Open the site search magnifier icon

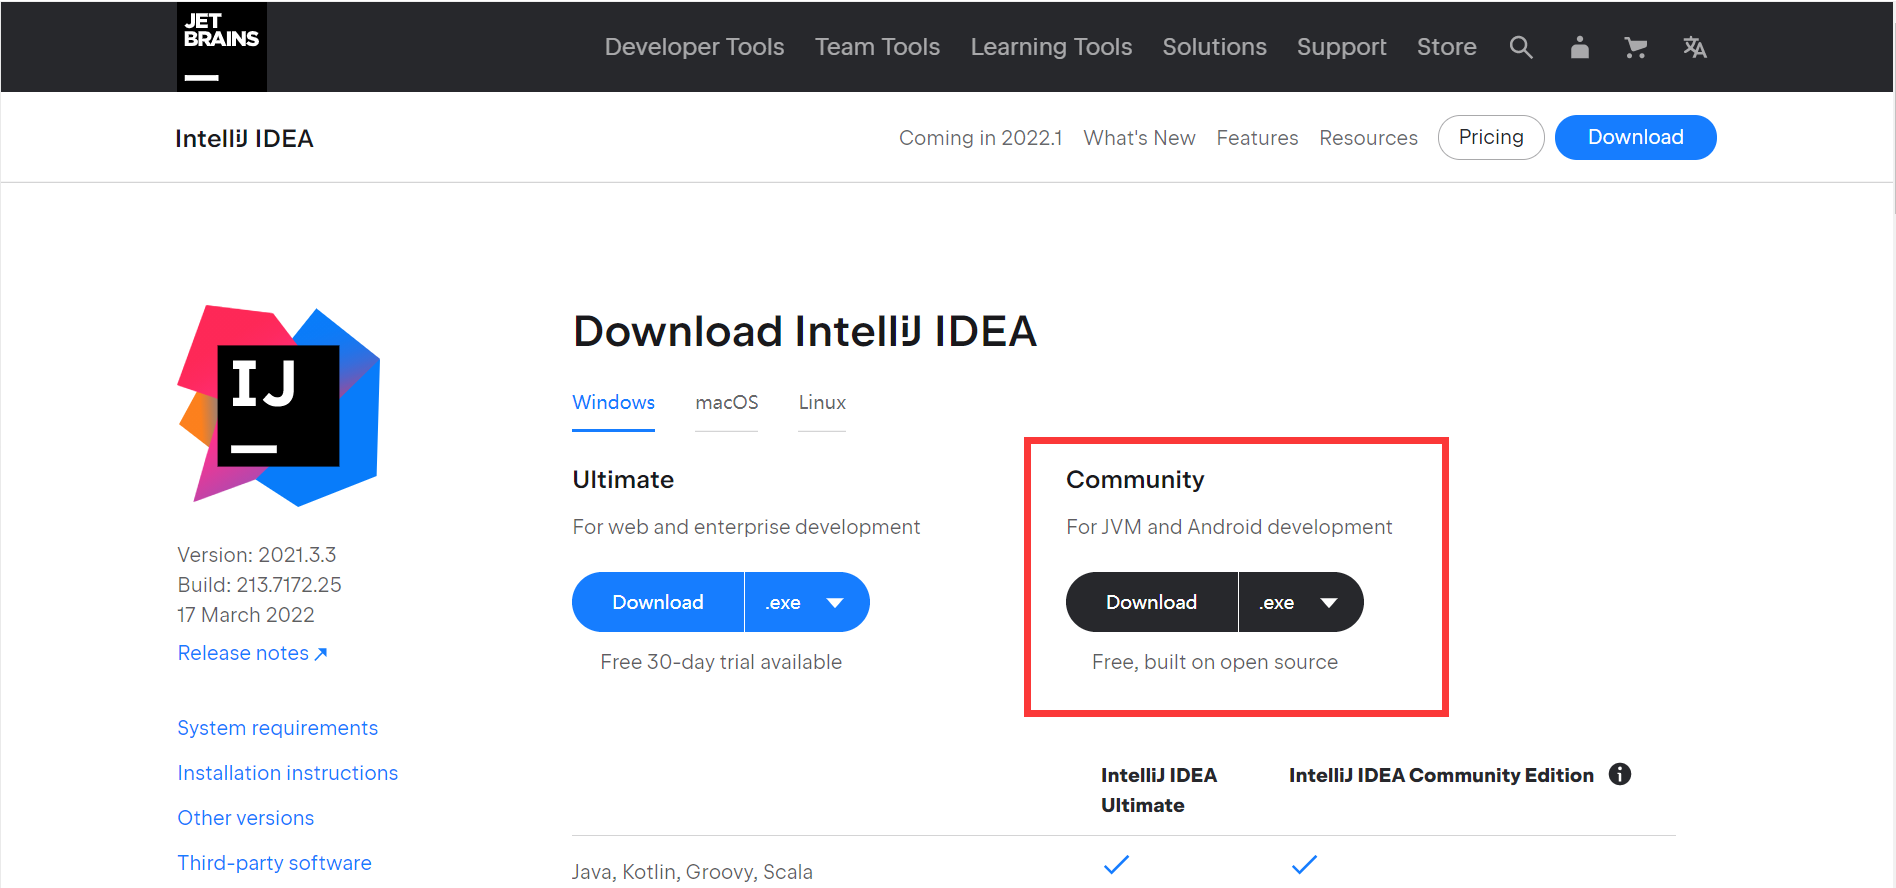1521,47
